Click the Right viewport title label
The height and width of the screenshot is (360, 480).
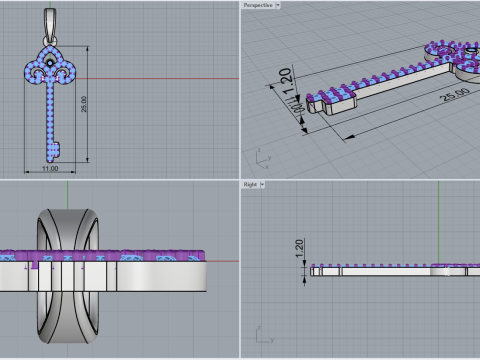(x=250, y=184)
